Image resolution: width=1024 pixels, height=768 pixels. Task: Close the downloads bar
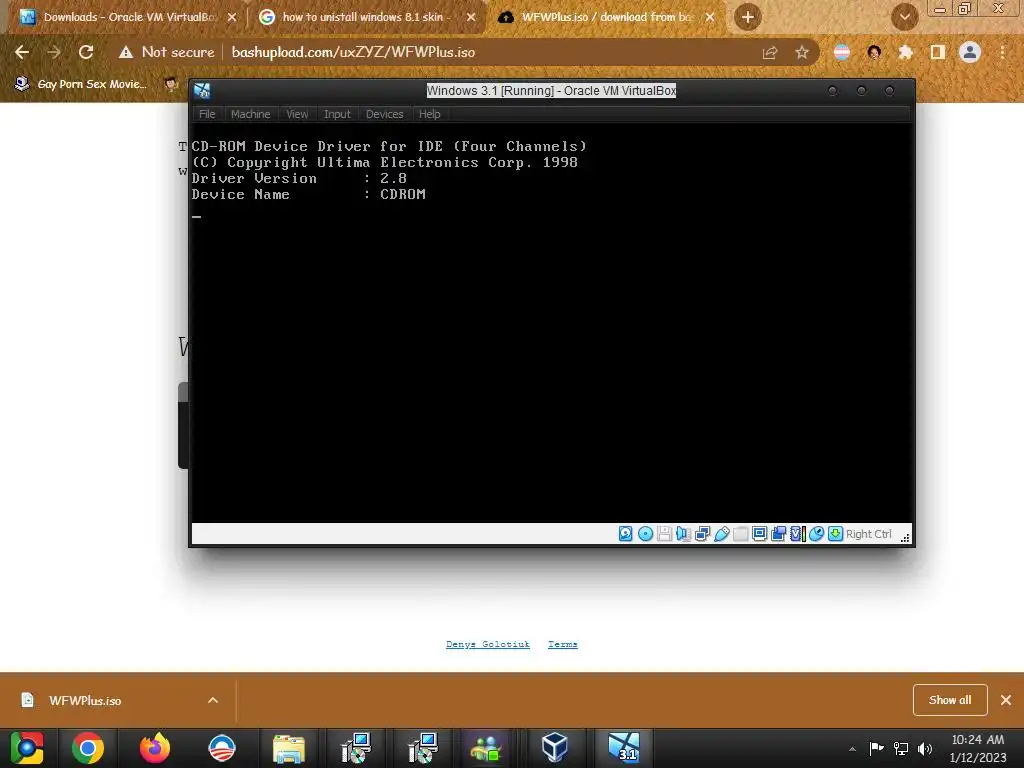click(x=1006, y=700)
